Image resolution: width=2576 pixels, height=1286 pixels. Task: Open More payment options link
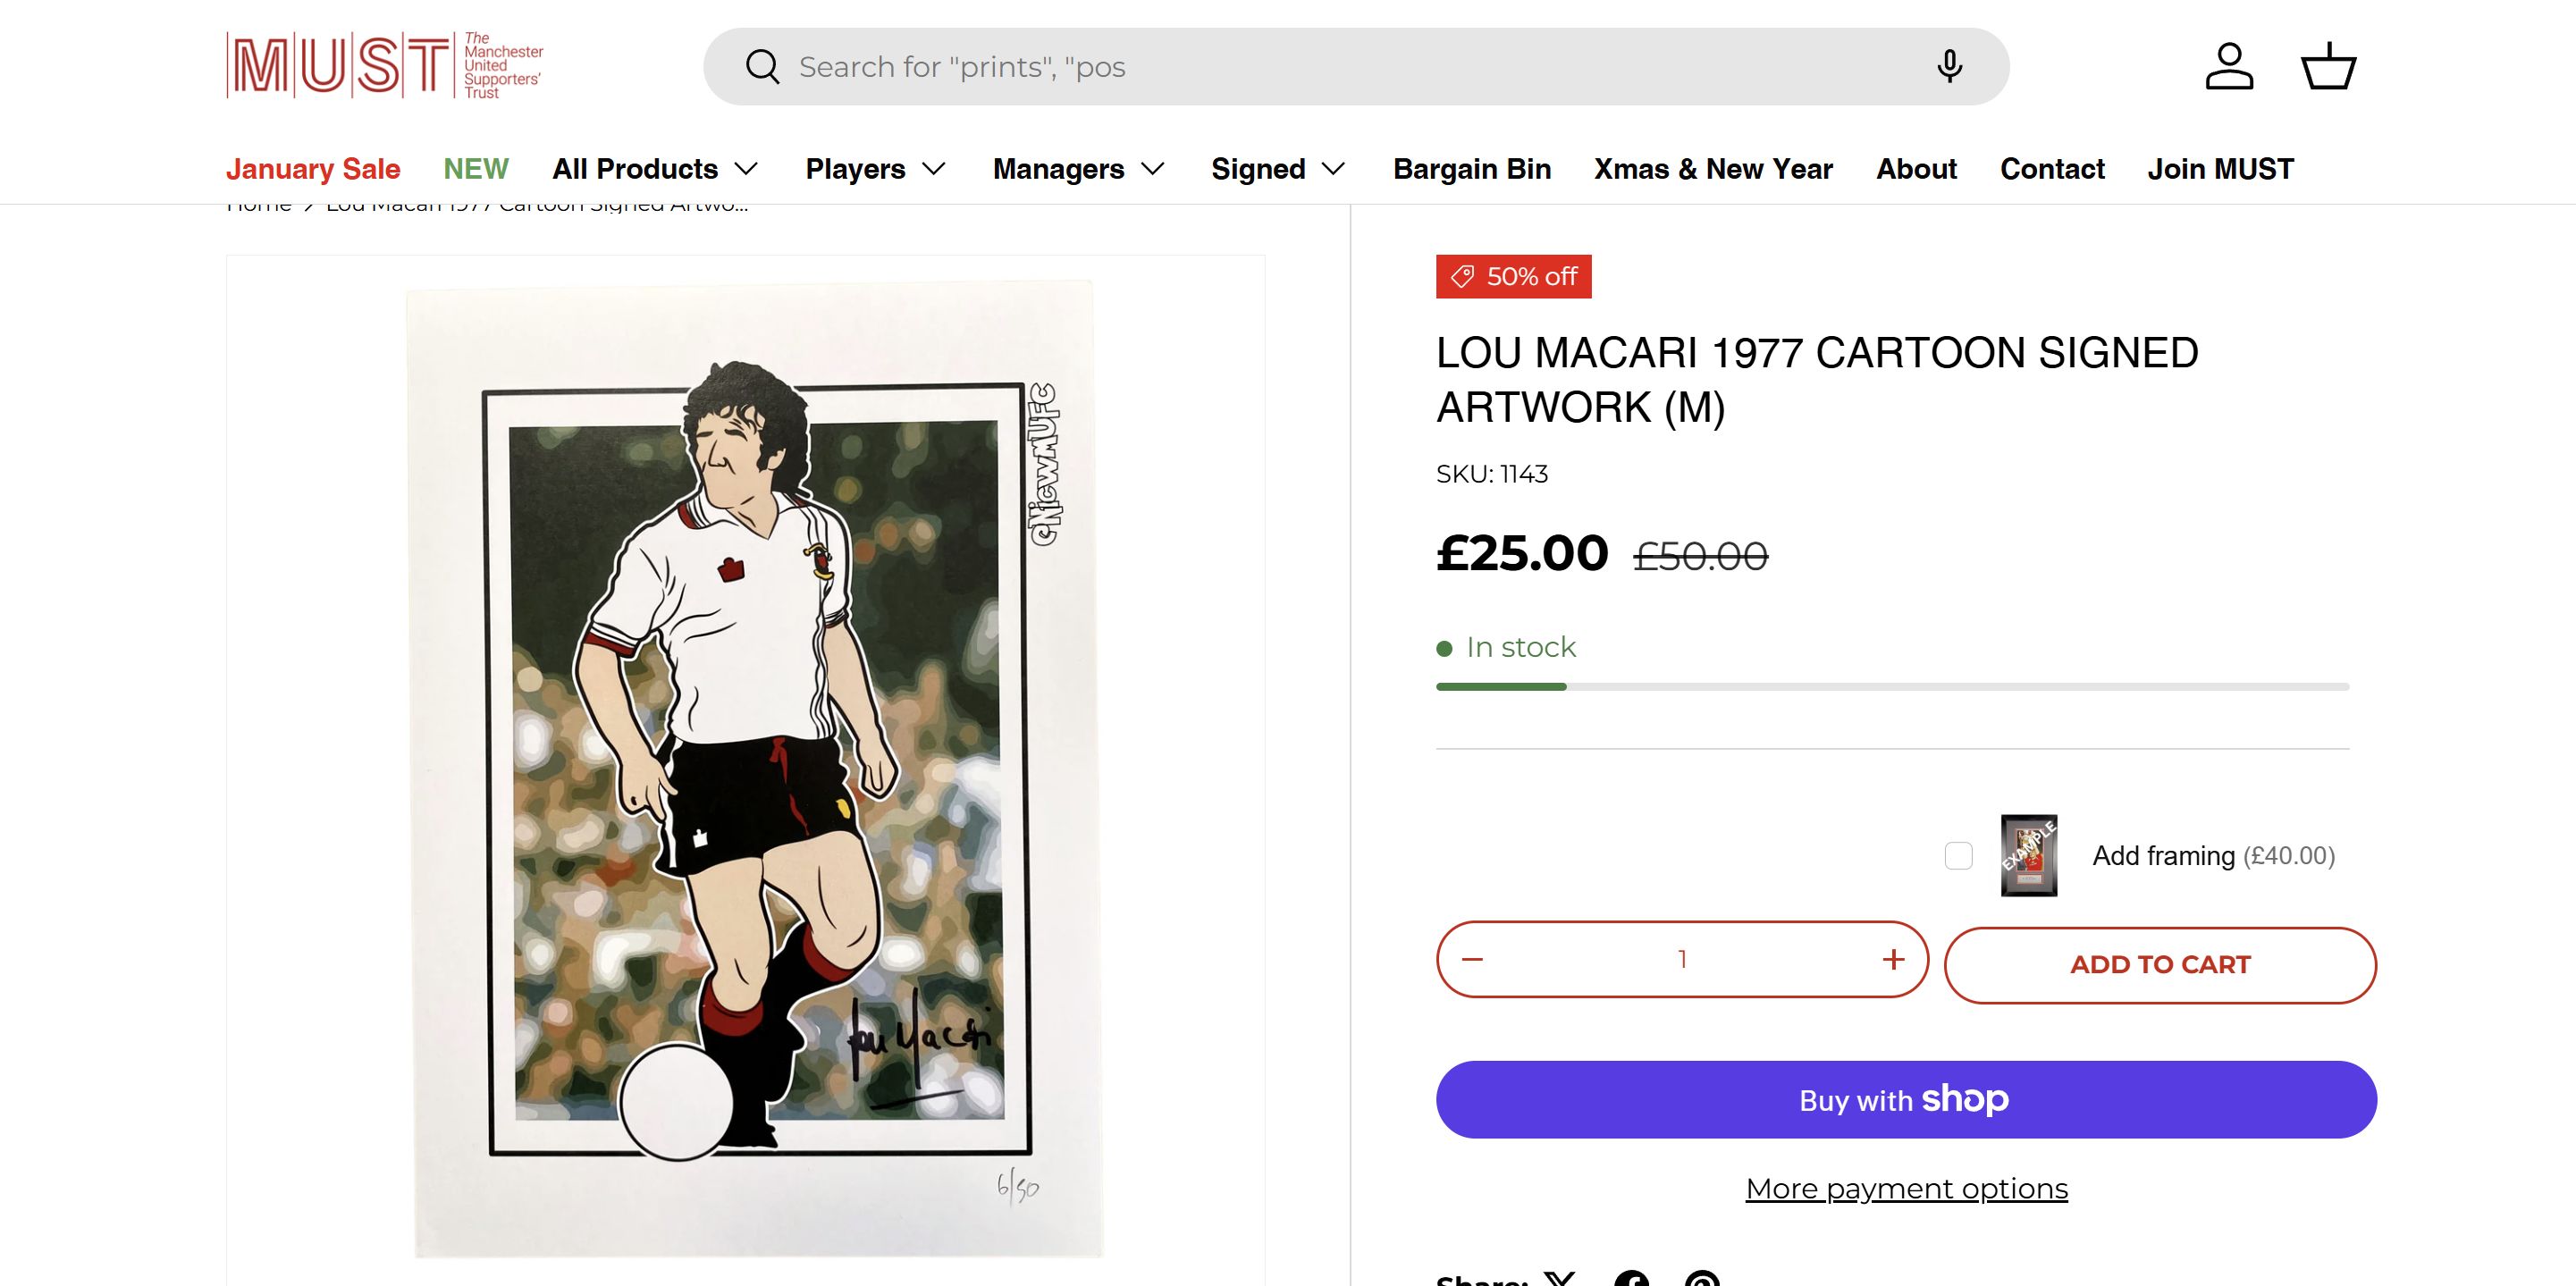click(x=1906, y=1188)
